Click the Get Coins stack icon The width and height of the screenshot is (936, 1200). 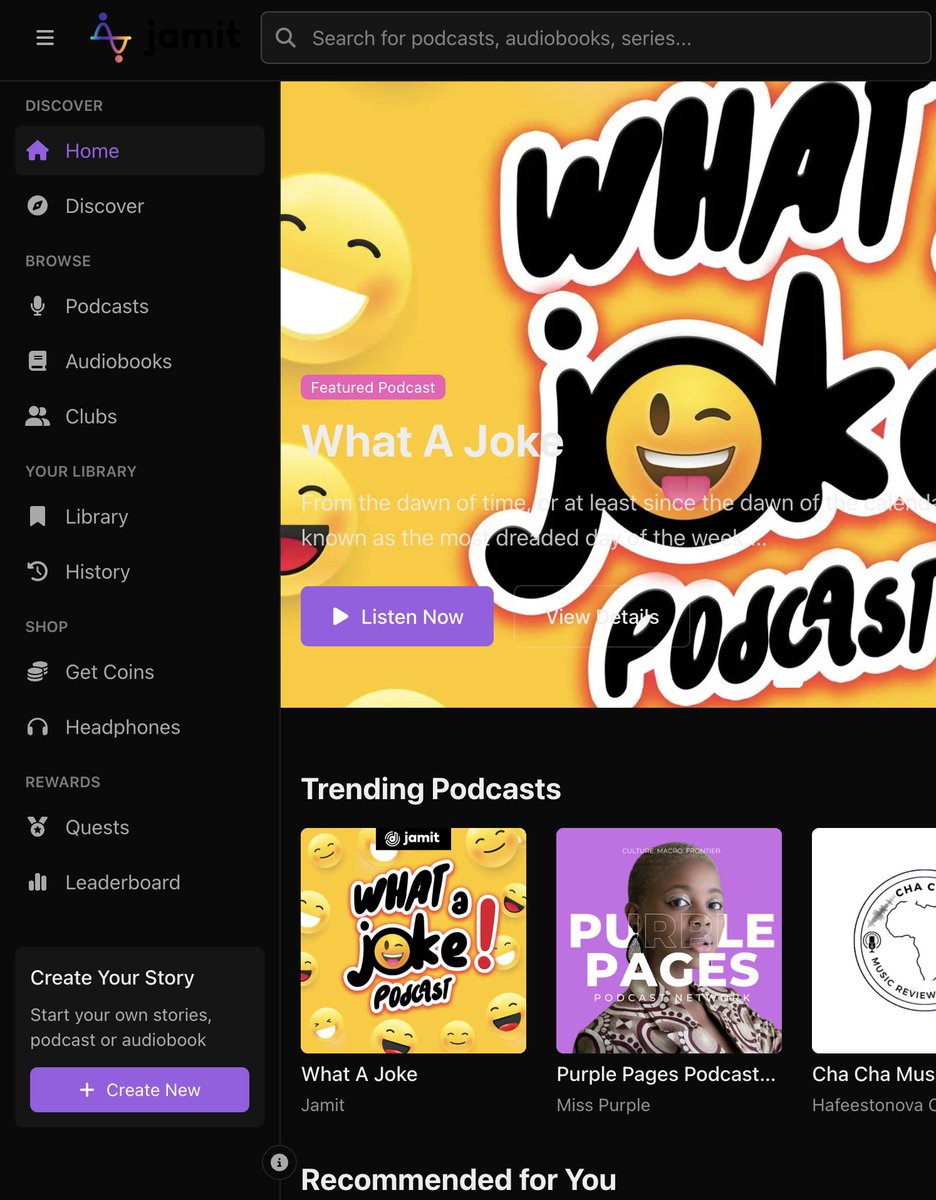coord(38,672)
